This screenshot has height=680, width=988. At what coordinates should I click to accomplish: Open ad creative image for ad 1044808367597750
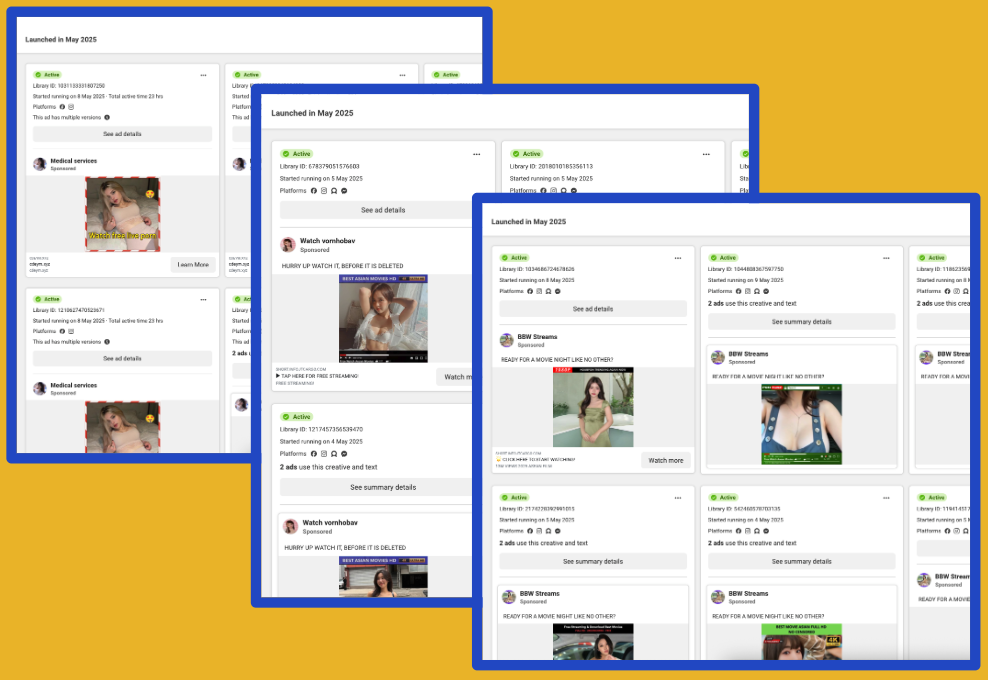801,425
